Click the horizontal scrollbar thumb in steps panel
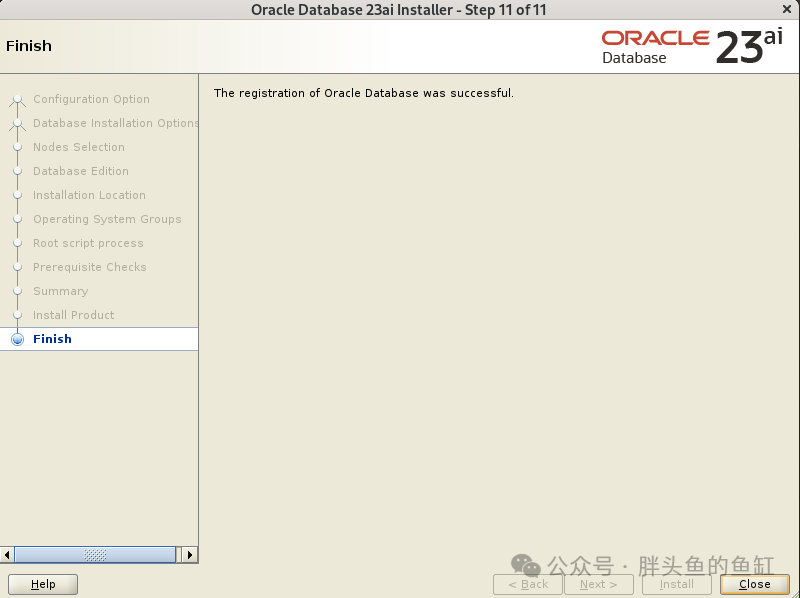800x598 pixels. (95, 555)
